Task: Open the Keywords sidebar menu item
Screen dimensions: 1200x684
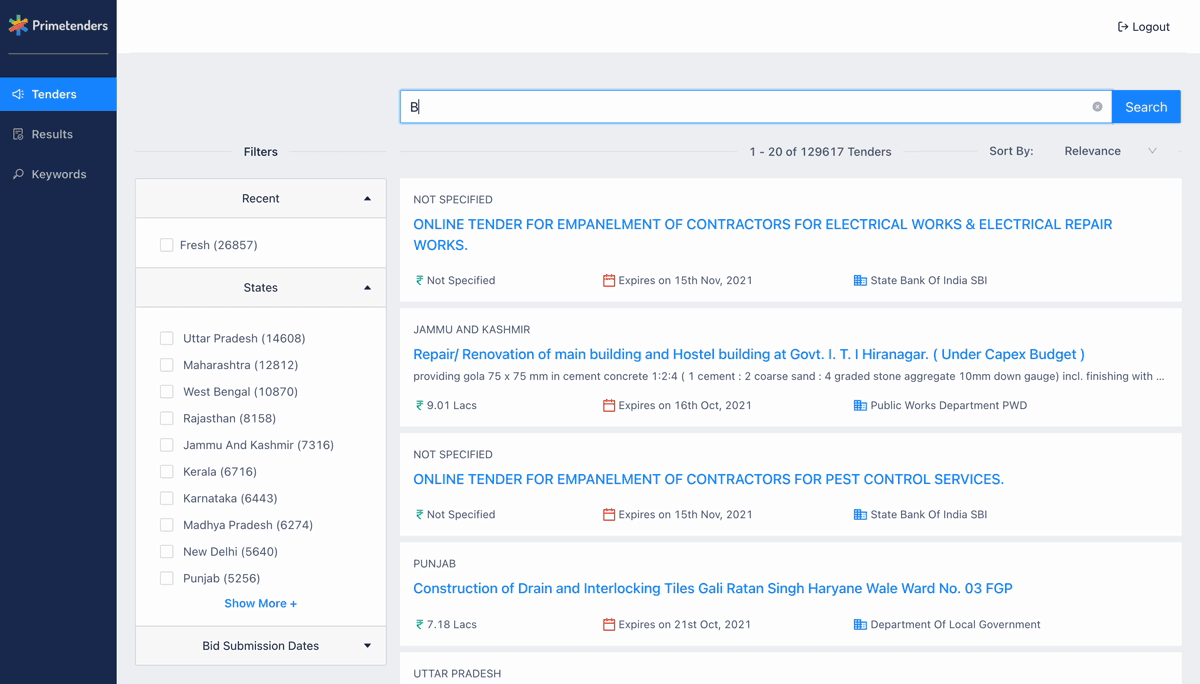Action: 58,174
